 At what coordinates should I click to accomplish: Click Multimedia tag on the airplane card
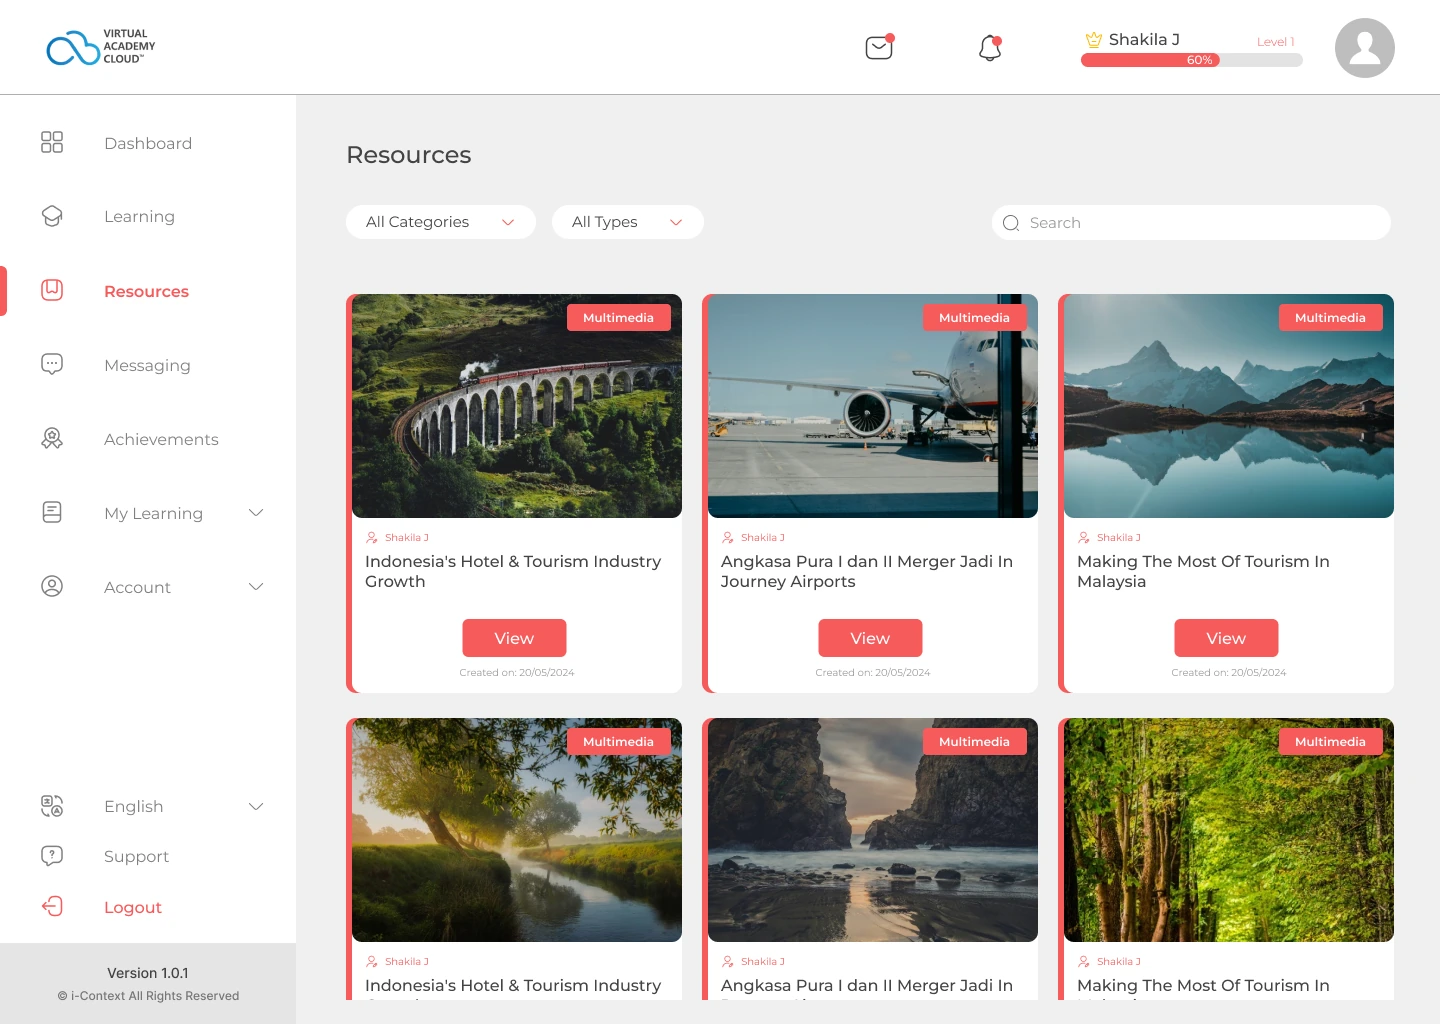[x=975, y=318]
